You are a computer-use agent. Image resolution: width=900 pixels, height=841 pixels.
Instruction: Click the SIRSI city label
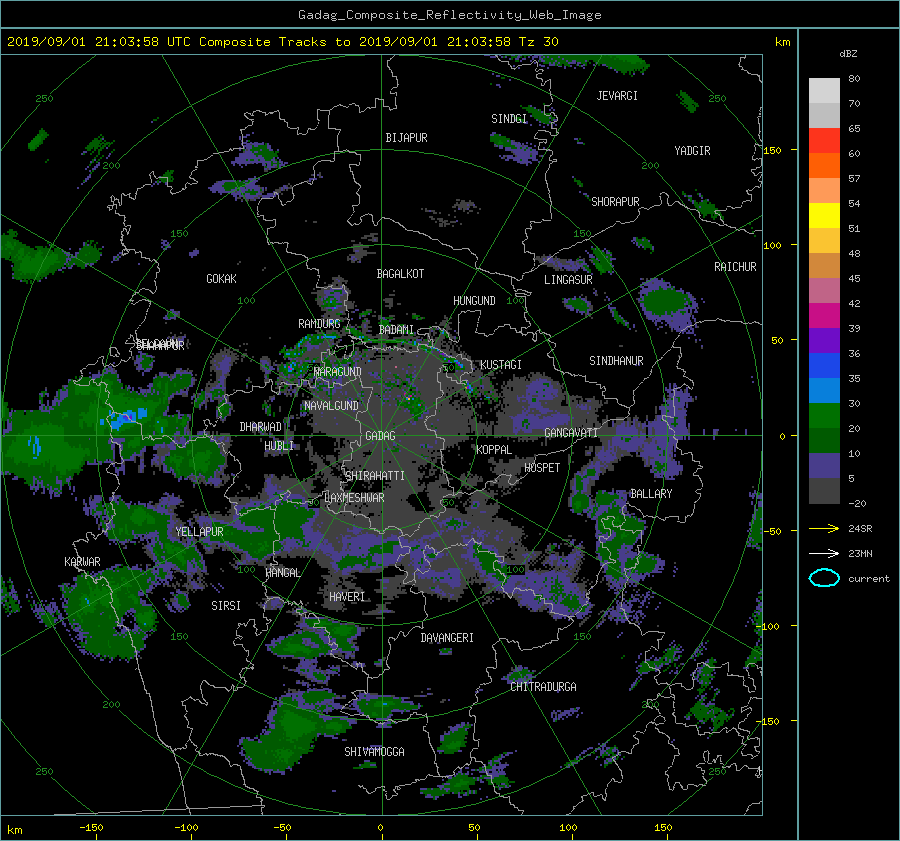pos(226,606)
